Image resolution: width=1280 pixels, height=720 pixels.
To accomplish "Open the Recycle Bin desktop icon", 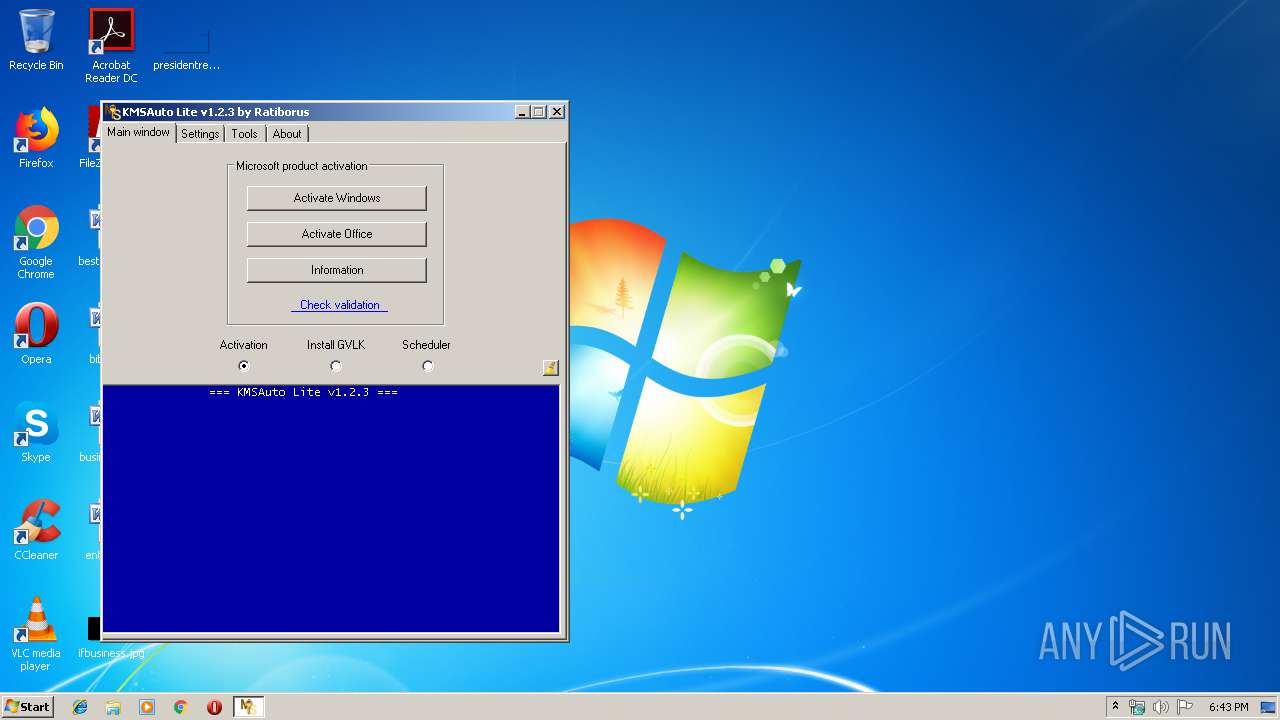I will [36, 40].
